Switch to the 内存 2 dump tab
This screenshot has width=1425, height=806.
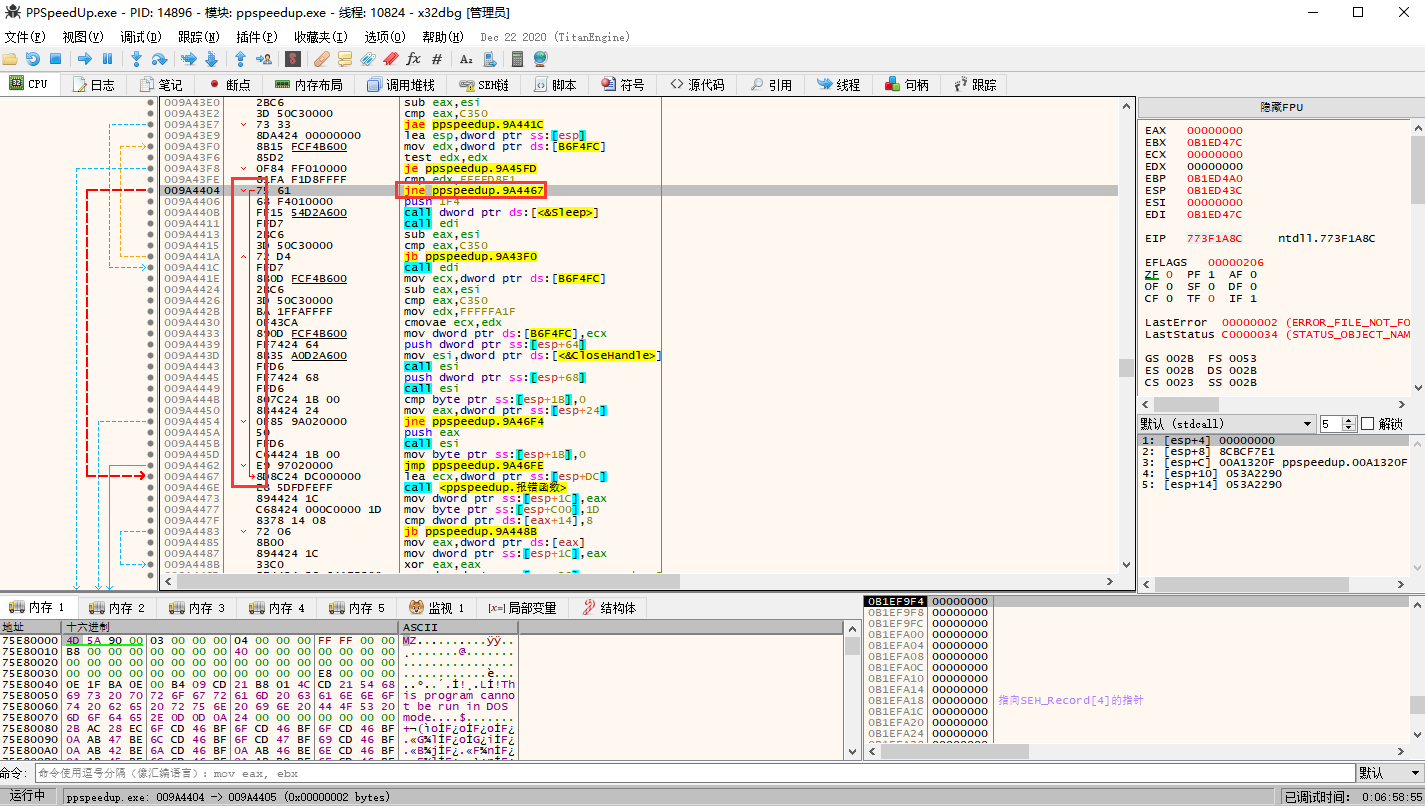click(x=117, y=608)
